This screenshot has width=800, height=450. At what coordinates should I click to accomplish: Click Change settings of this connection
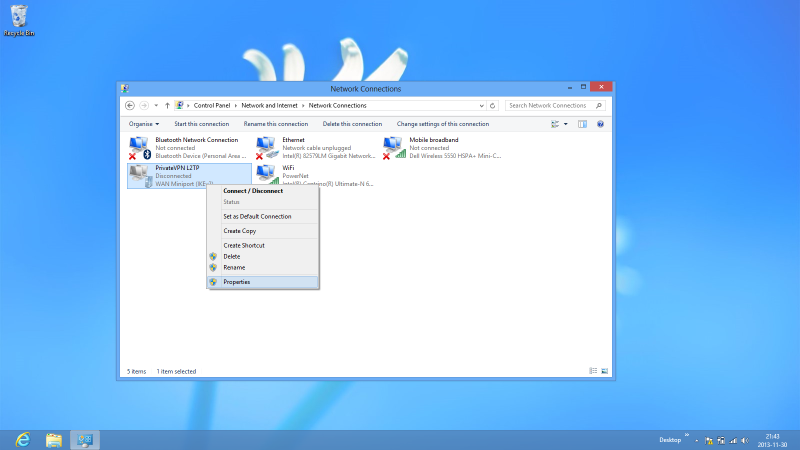(442, 124)
